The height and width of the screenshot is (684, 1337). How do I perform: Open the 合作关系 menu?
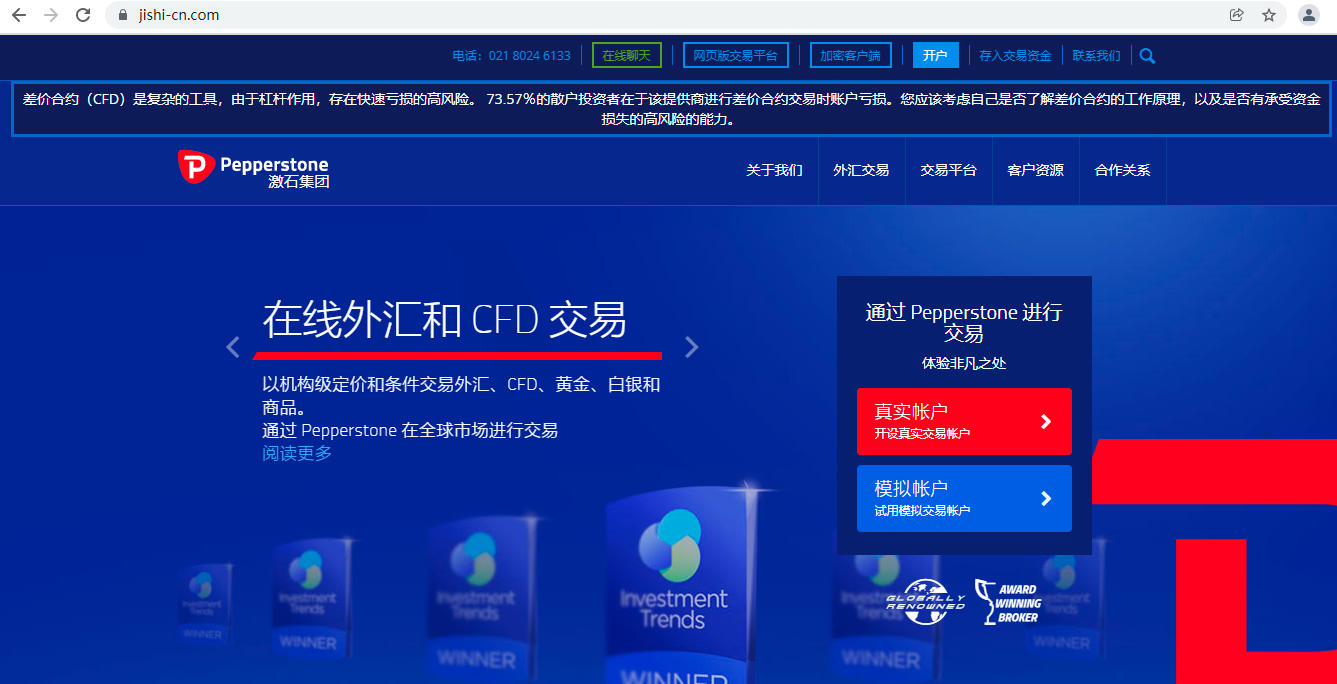click(x=1122, y=170)
